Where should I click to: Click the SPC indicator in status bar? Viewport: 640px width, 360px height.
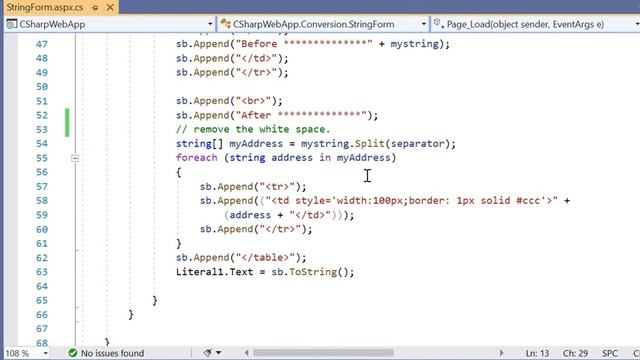[610, 353]
